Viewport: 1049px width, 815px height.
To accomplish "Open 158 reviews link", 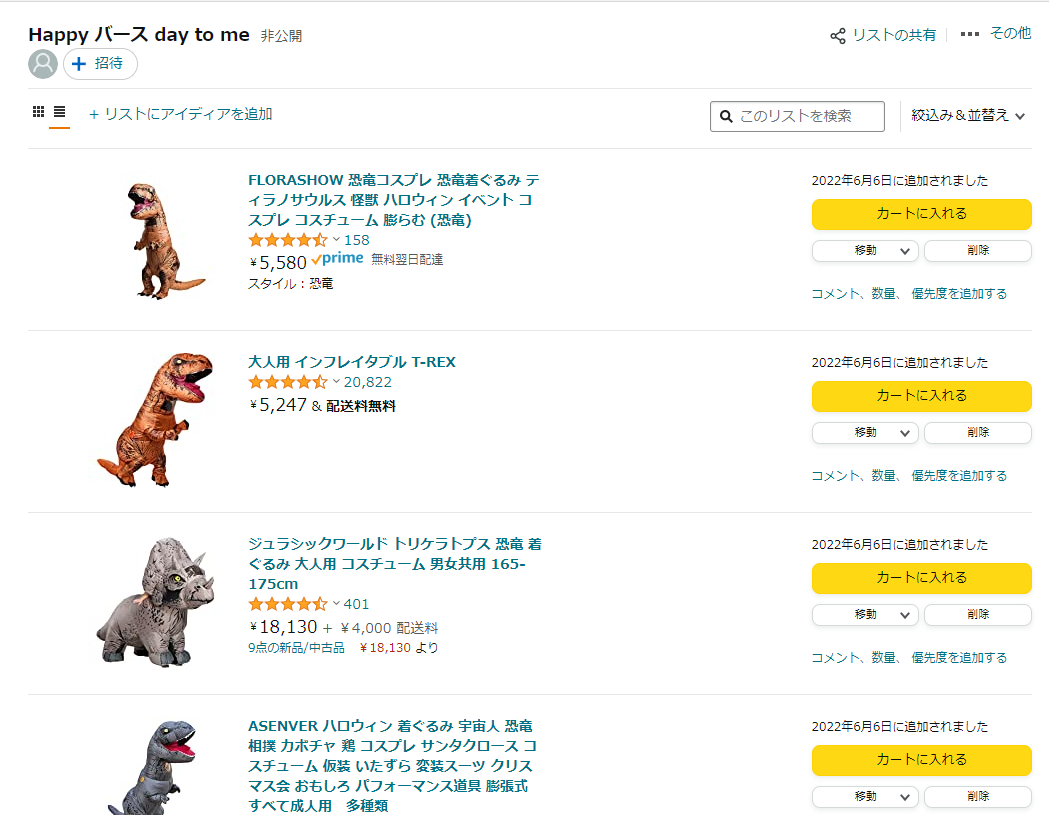I will (357, 240).
